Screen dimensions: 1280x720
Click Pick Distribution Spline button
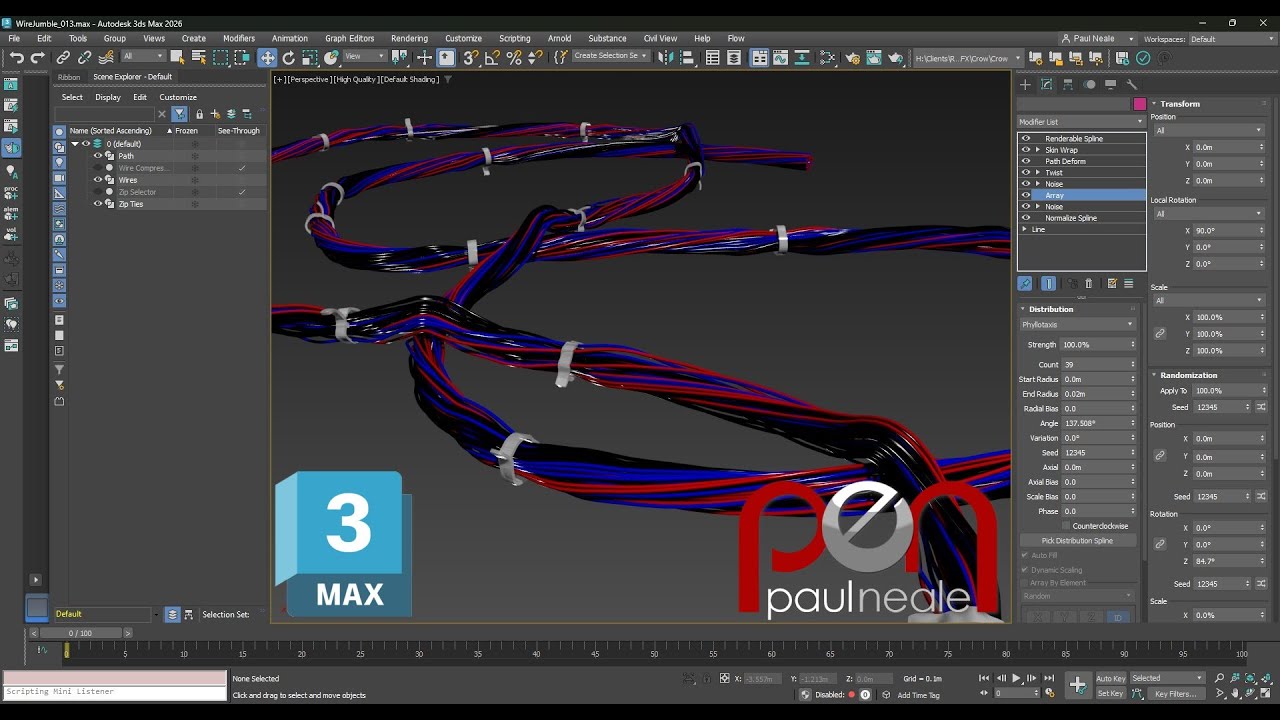1077,541
